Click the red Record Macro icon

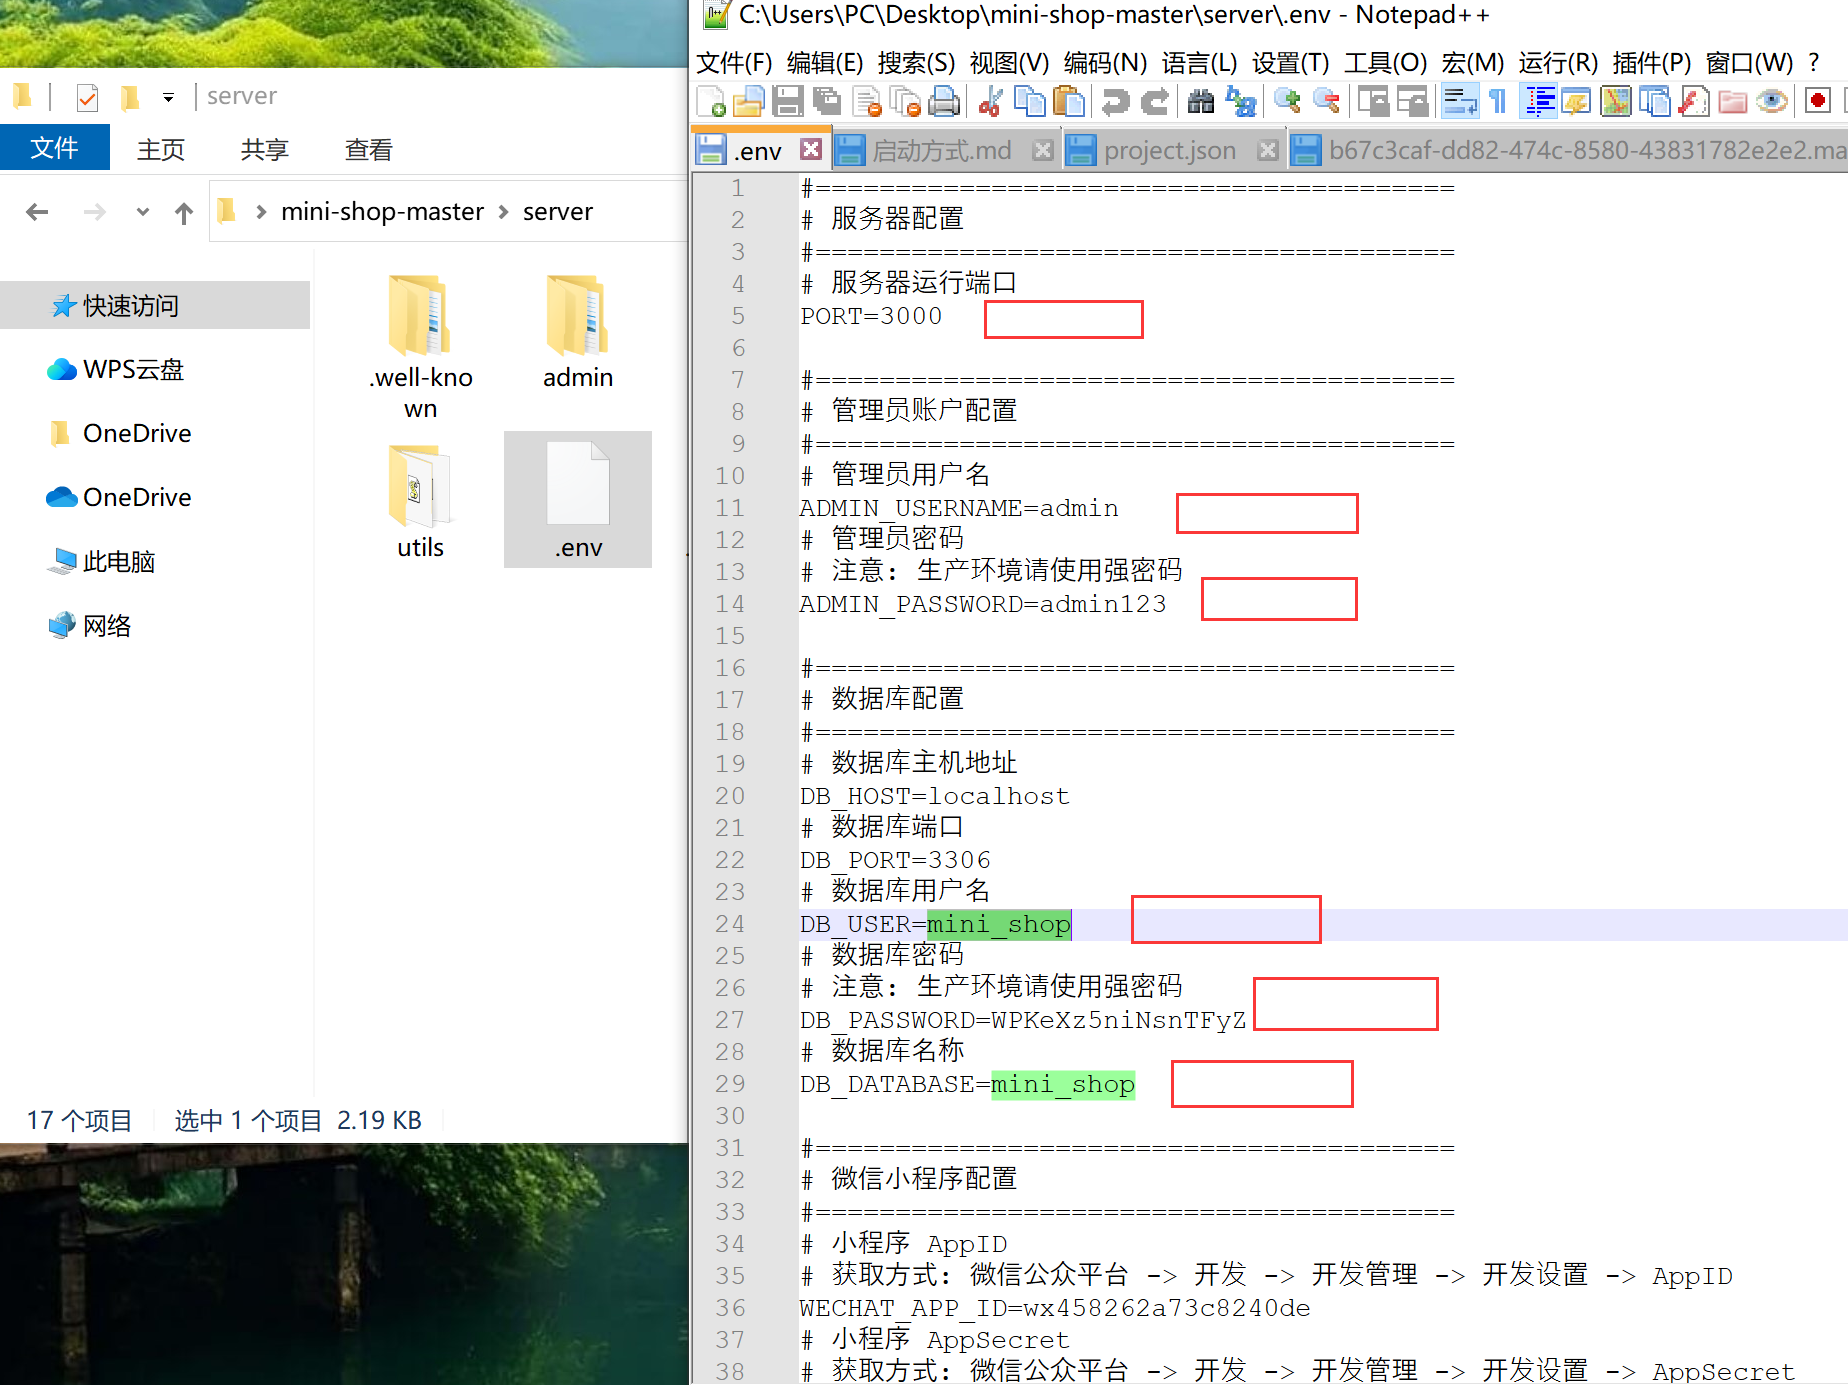click(1818, 102)
